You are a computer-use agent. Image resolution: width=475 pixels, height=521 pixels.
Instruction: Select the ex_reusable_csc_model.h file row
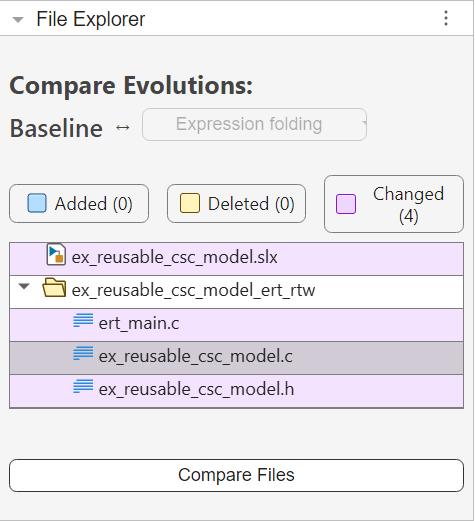click(x=236, y=391)
